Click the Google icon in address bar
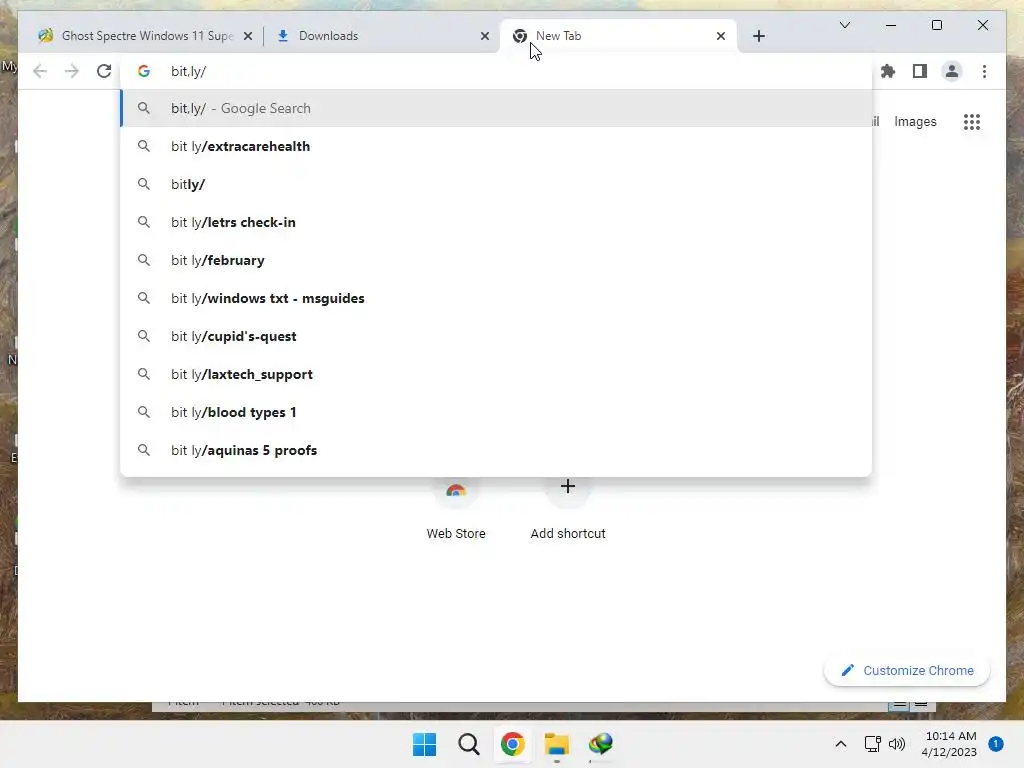 pos(144,71)
